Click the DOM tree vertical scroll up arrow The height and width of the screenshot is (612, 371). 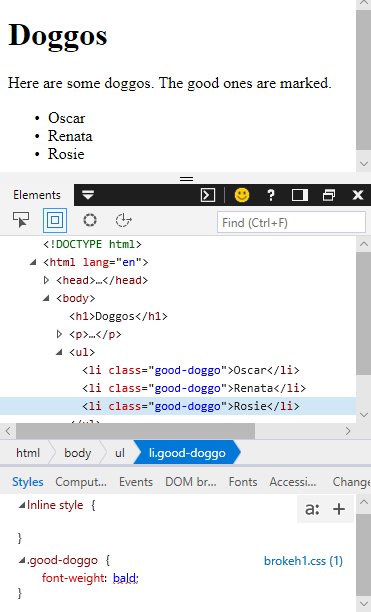(x=364, y=244)
